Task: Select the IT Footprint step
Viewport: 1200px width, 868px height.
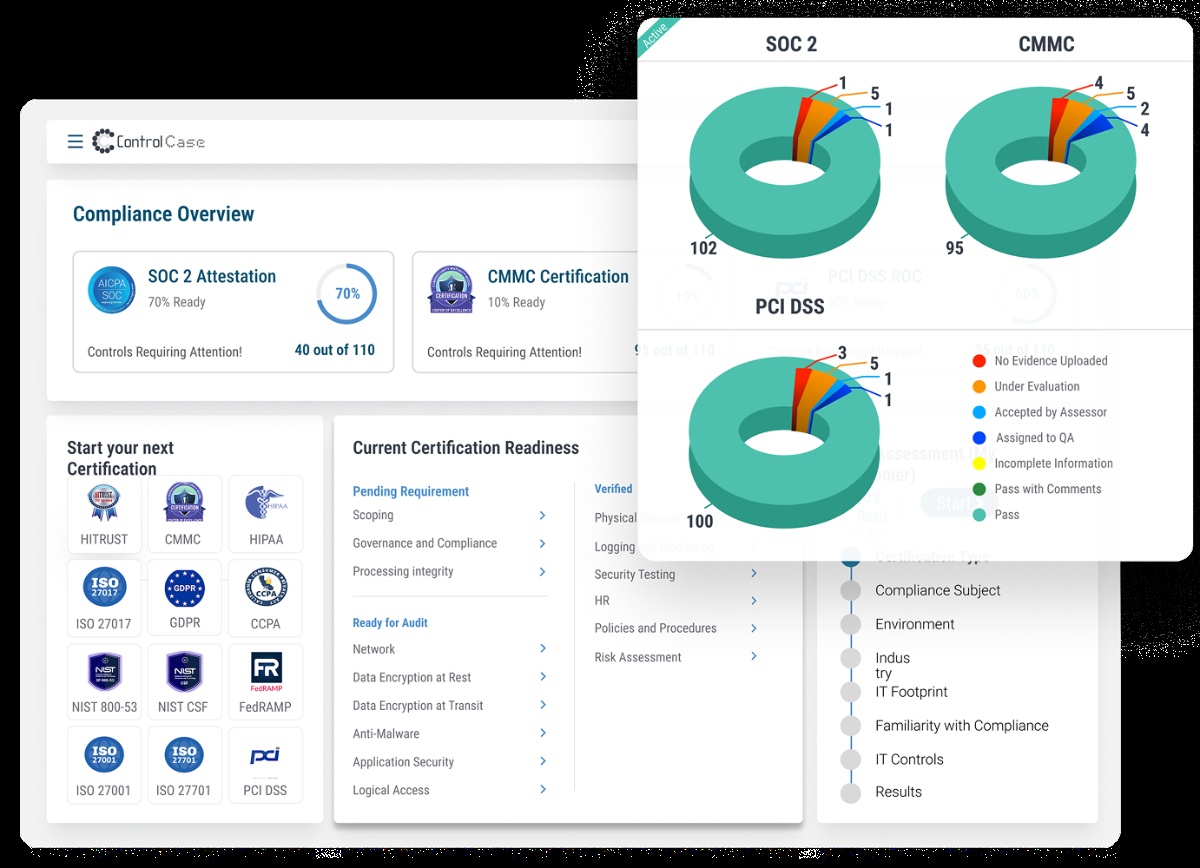Action: [x=911, y=692]
